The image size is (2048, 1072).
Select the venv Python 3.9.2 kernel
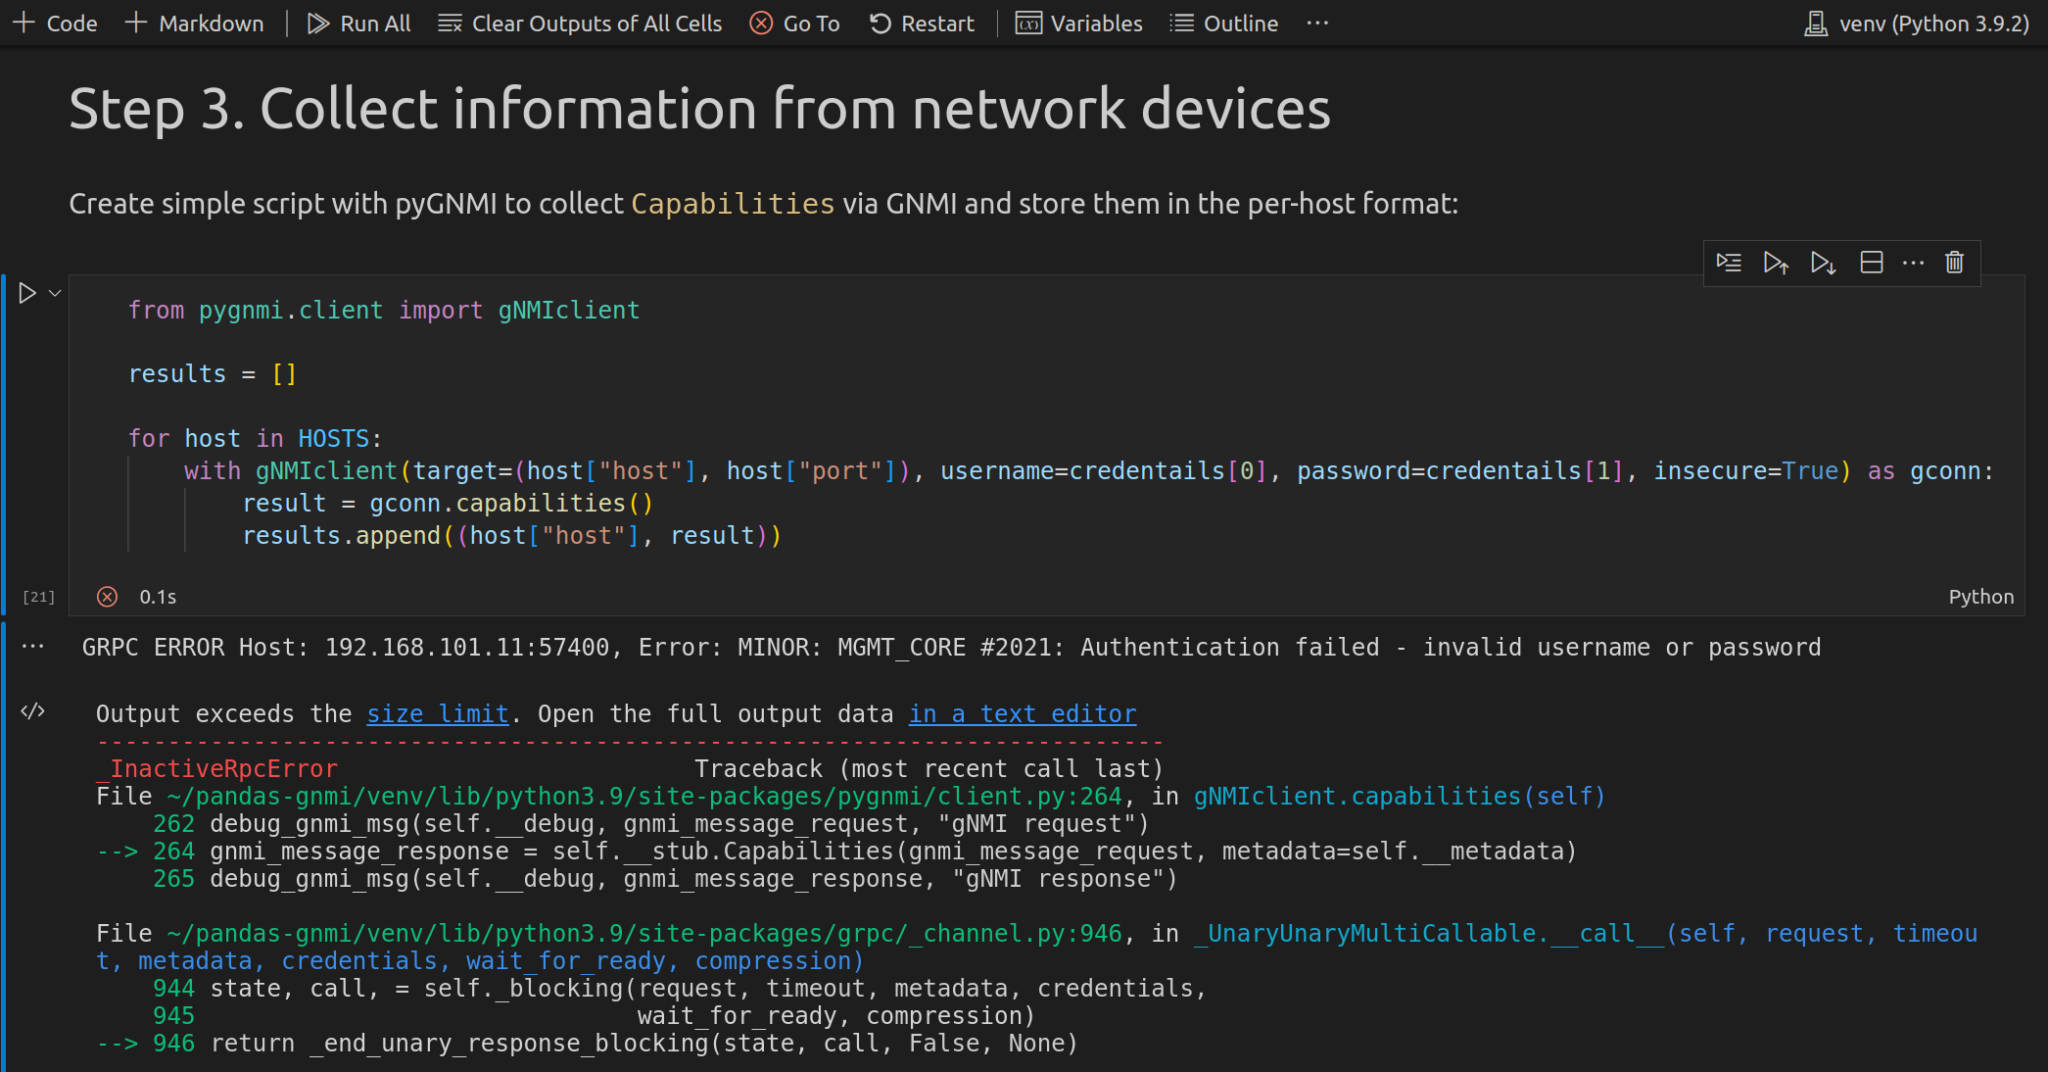pos(1915,22)
